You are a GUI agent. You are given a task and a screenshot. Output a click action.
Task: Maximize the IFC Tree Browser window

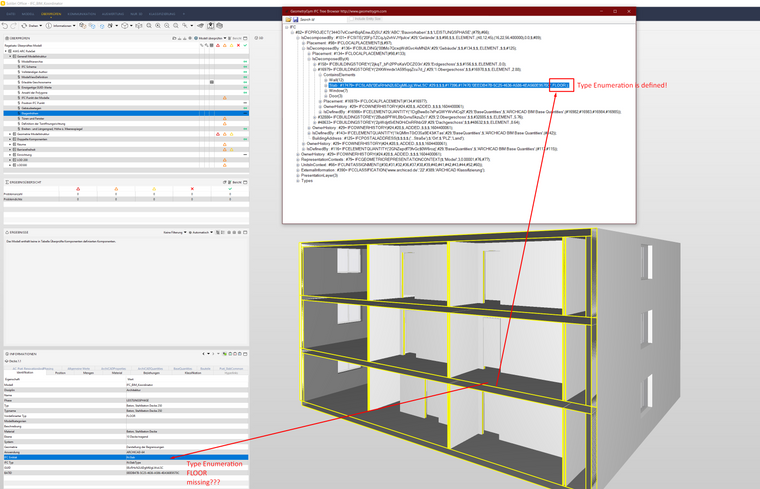coord(615,11)
